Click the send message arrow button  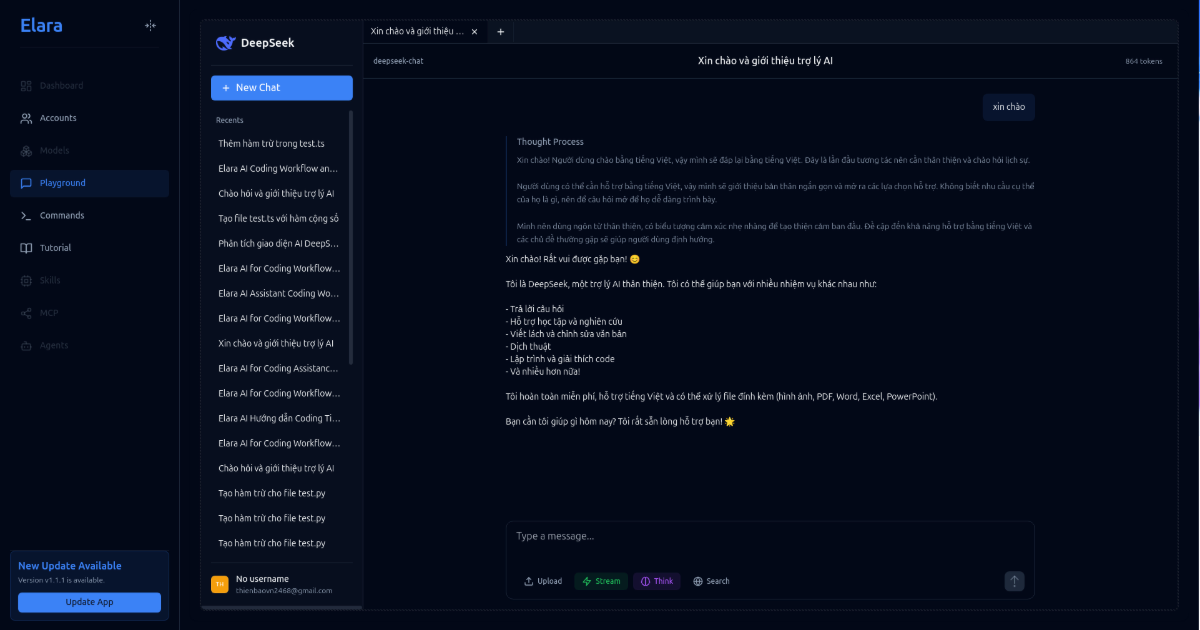point(1014,581)
